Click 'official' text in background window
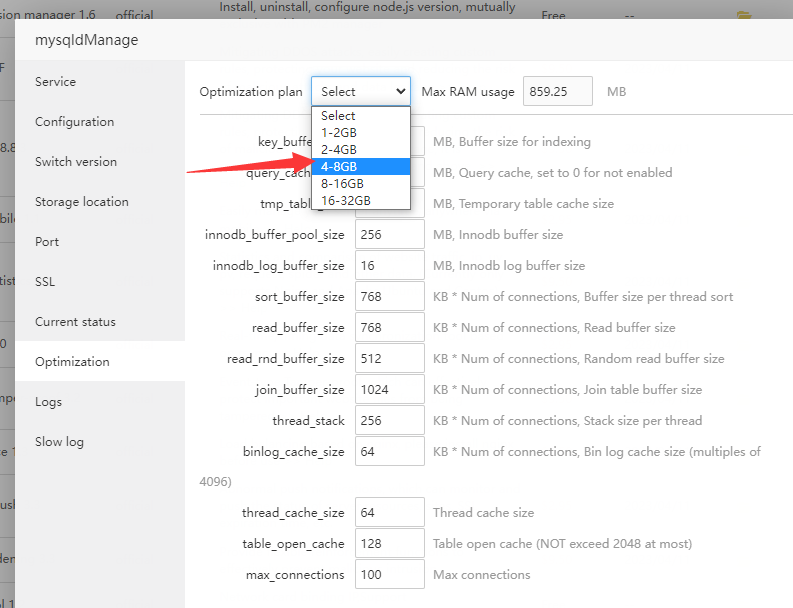 (x=134, y=15)
